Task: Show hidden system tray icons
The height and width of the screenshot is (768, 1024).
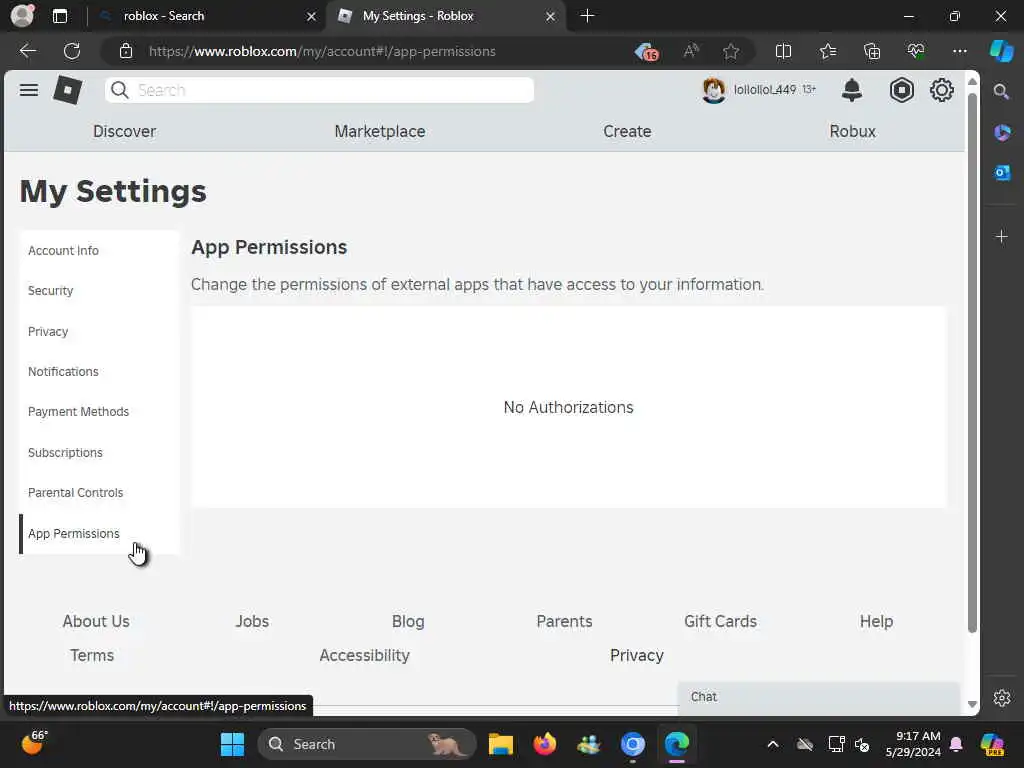Action: (x=773, y=744)
